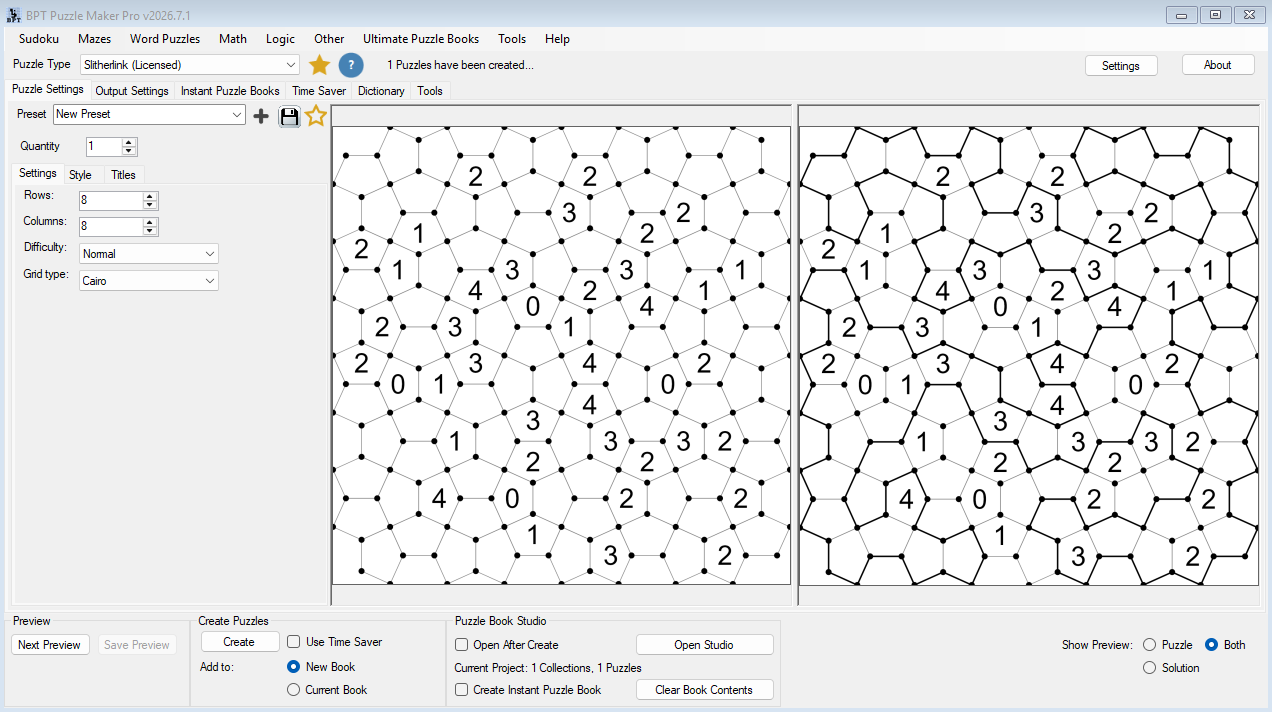
Task: Open the Mazes menu
Action: [x=95, y=39]
